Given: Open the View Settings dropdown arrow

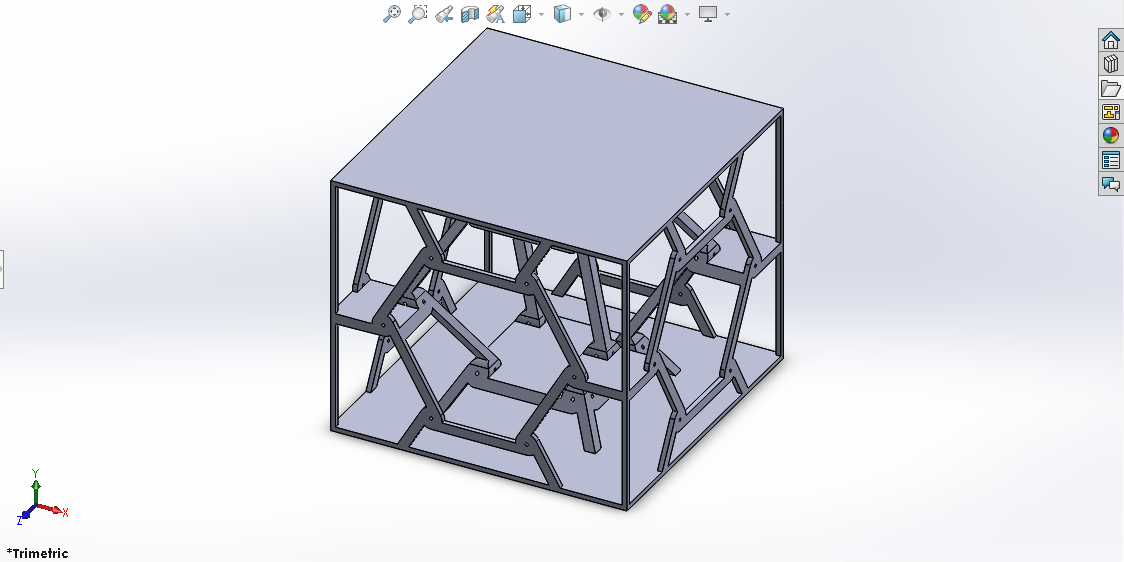Looking at the screenshot, I should point(728,14).
